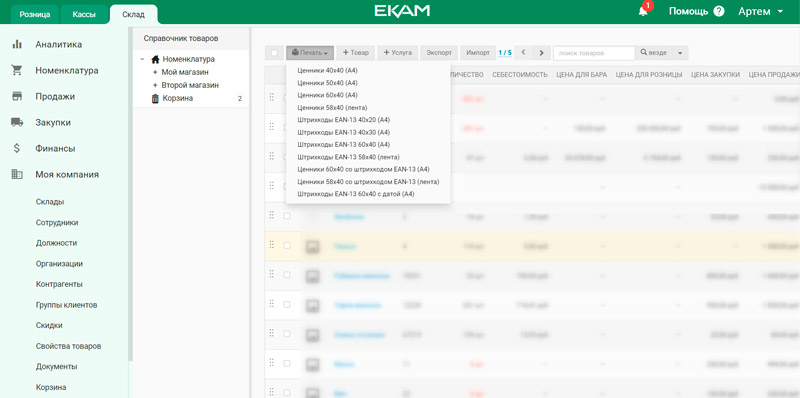Go to next page arrow
Screen dimensions: 800x398
coord(541,53)
